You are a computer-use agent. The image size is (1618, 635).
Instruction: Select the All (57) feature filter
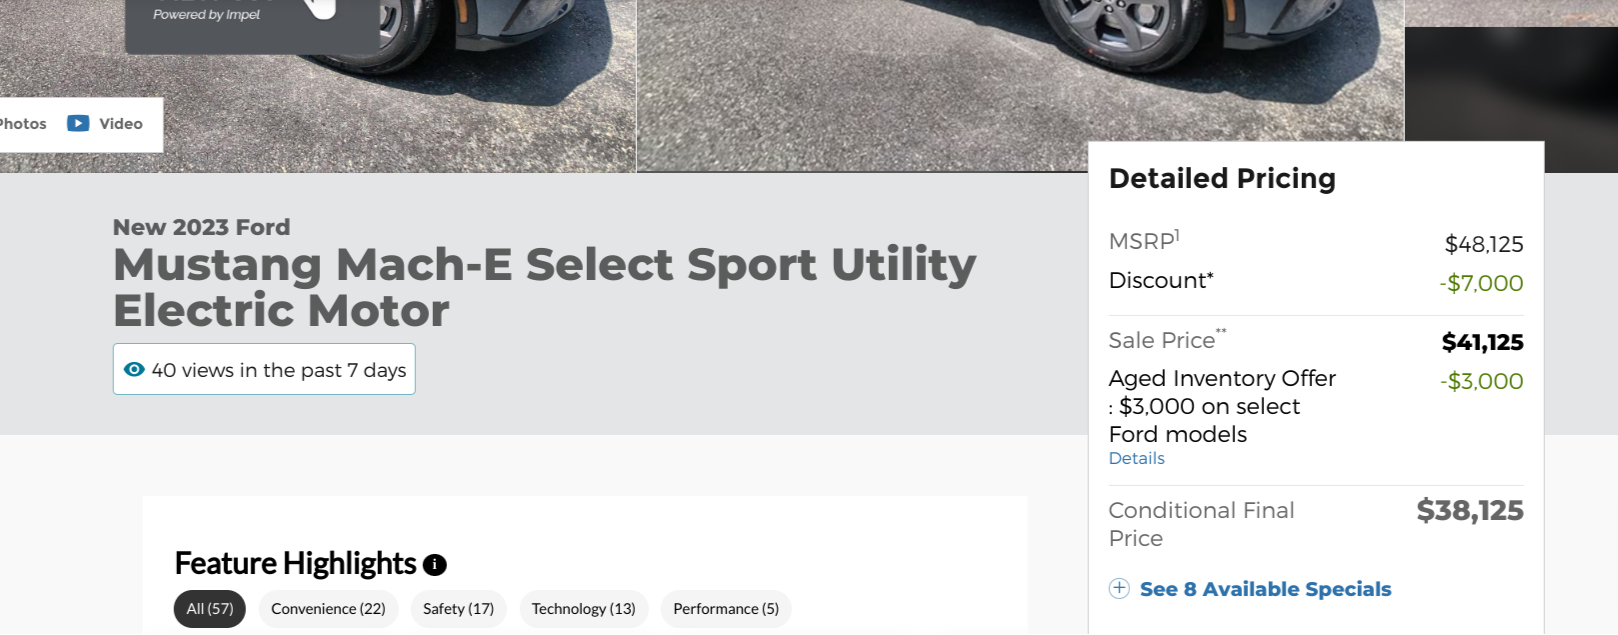(209, 609)
